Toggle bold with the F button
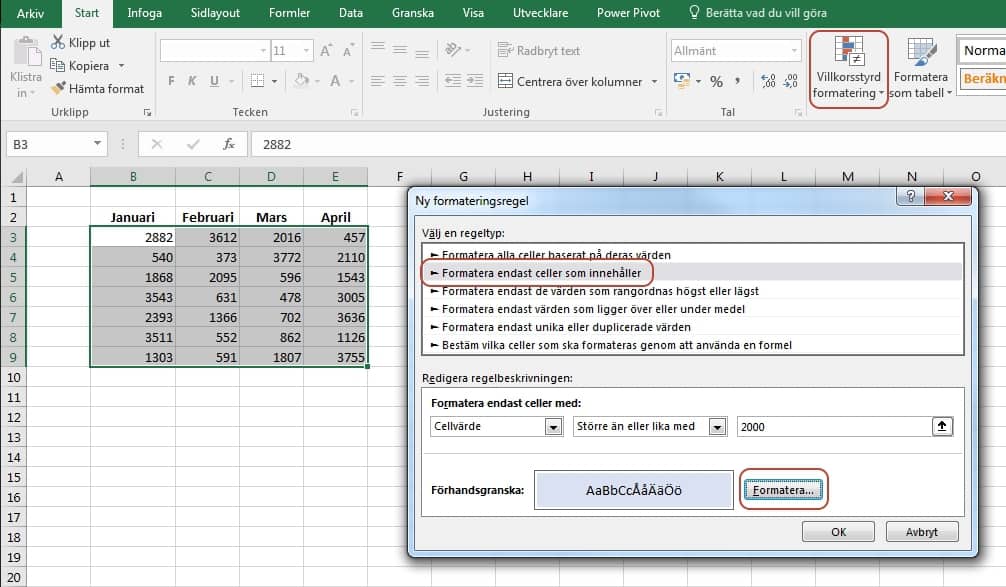The height and width of the screenshot is (587, 1006). (x=171, y=82)
